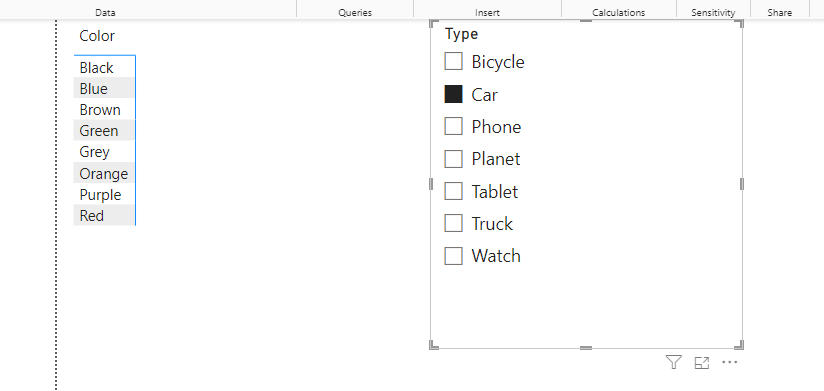Uncheck the Car checkbox
Screen dimensions: 824x391
454,94
